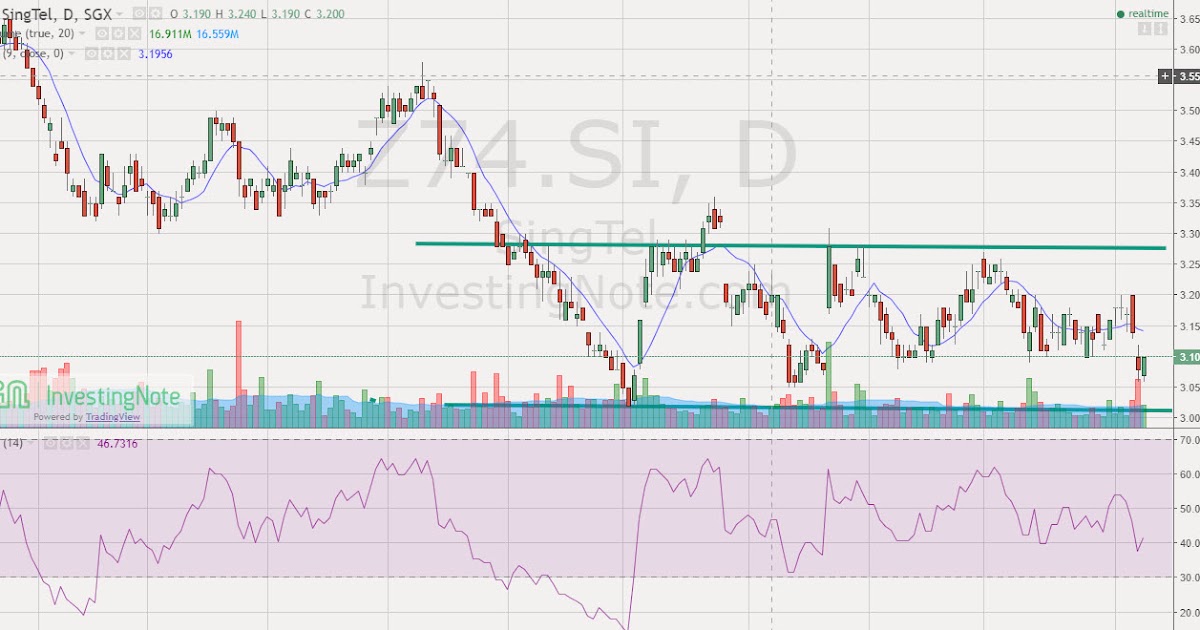Open the SingTel symbol settings gear

(156, 14)
